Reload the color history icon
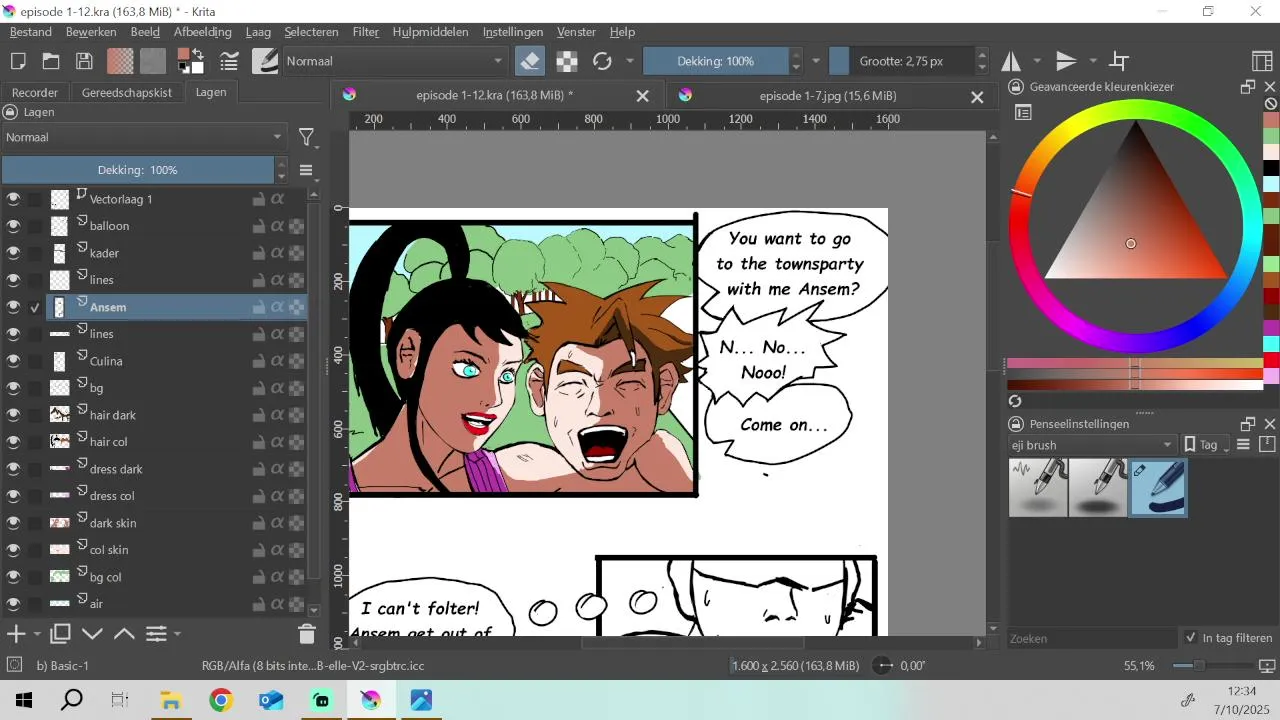This screenshot has height=720, width=1280. [1016, 400]
